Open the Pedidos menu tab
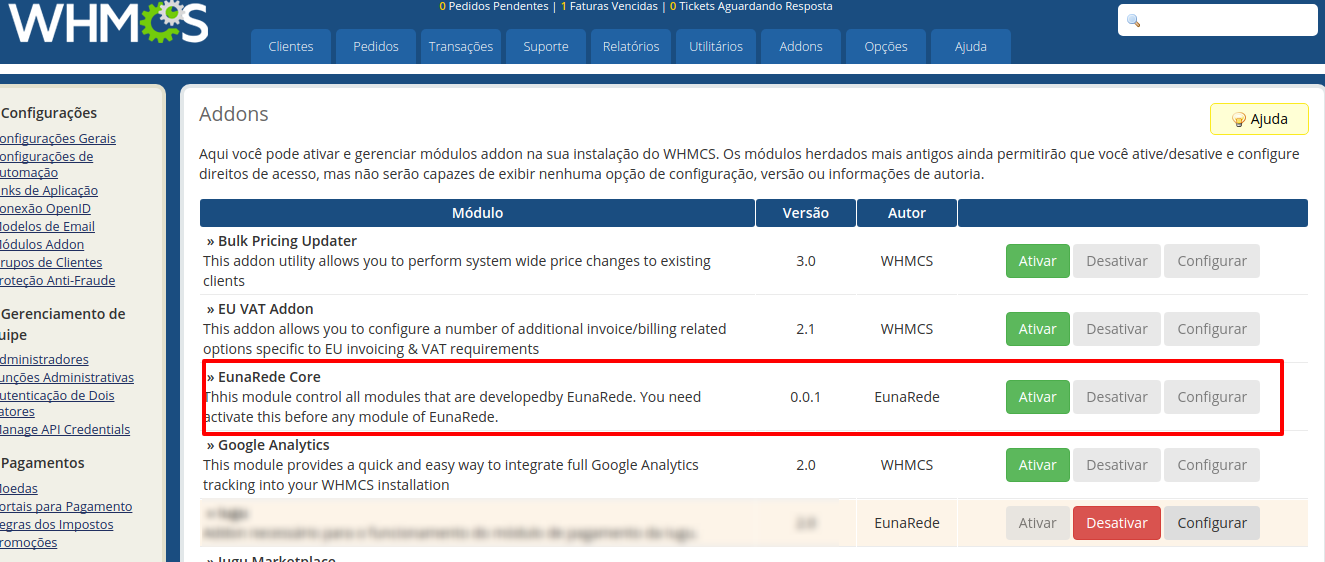This screenshot has width=1325, height=562. [x=375, y=46]
